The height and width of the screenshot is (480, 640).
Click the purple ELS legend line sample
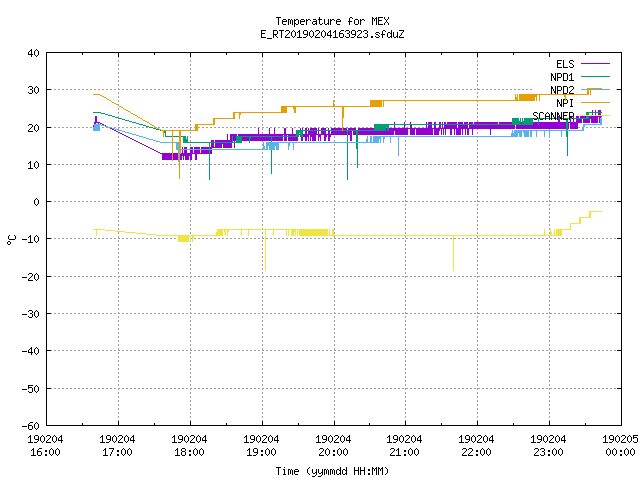coord(595,64)
